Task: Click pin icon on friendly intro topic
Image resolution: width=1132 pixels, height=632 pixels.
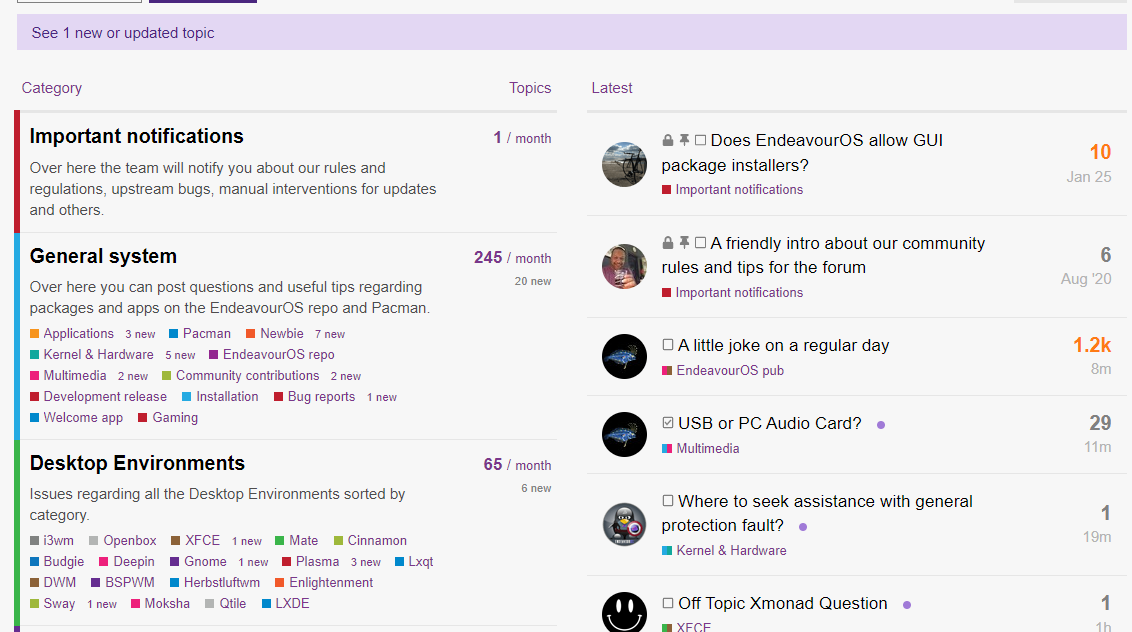Action: [684, 243]
